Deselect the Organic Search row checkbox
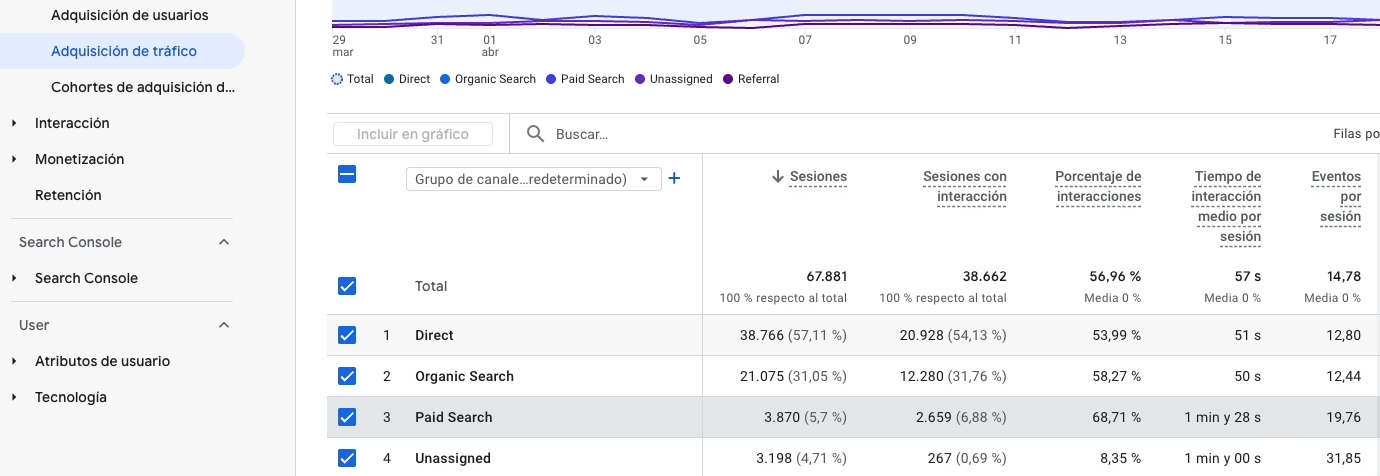The image size is (1380, 476). [347, 376]
